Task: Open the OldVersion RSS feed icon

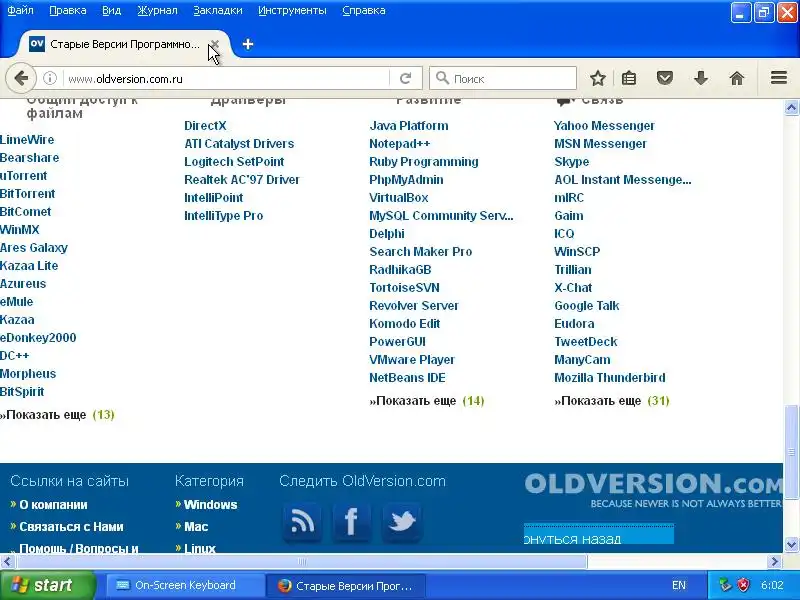Action: [302, 522]
